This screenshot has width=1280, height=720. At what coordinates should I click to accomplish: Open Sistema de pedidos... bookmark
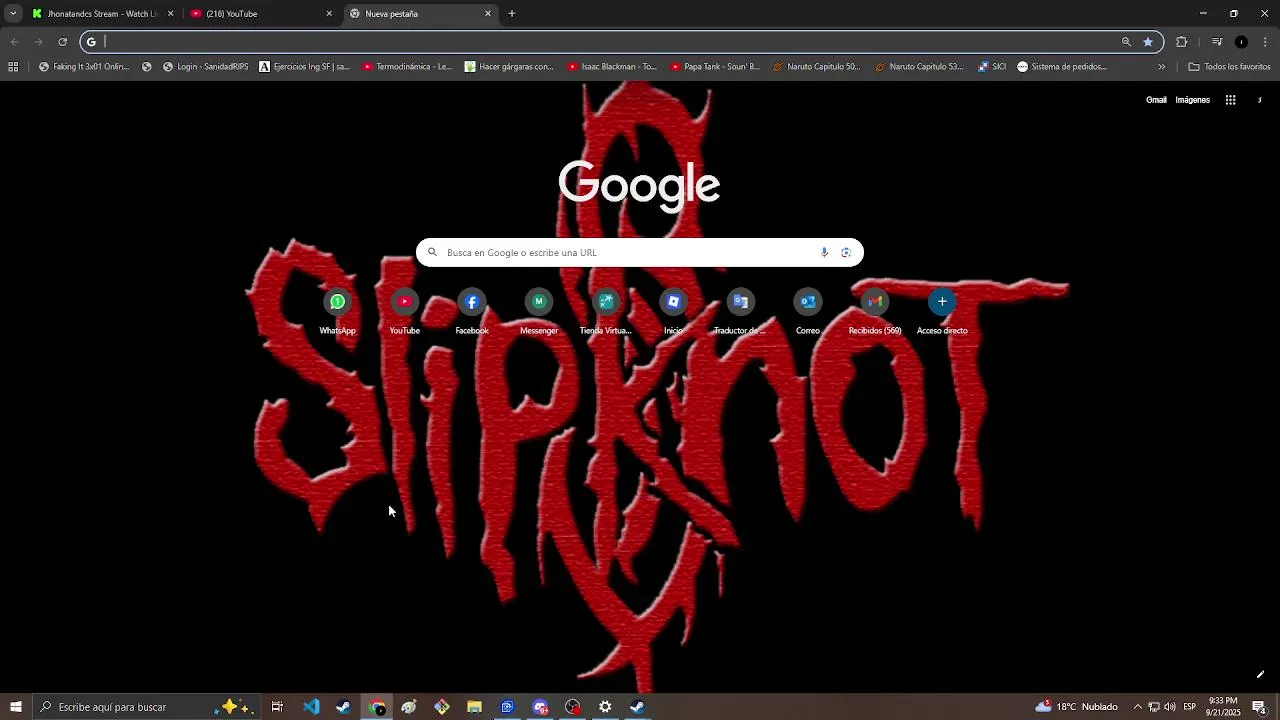tap(1061, 67)
